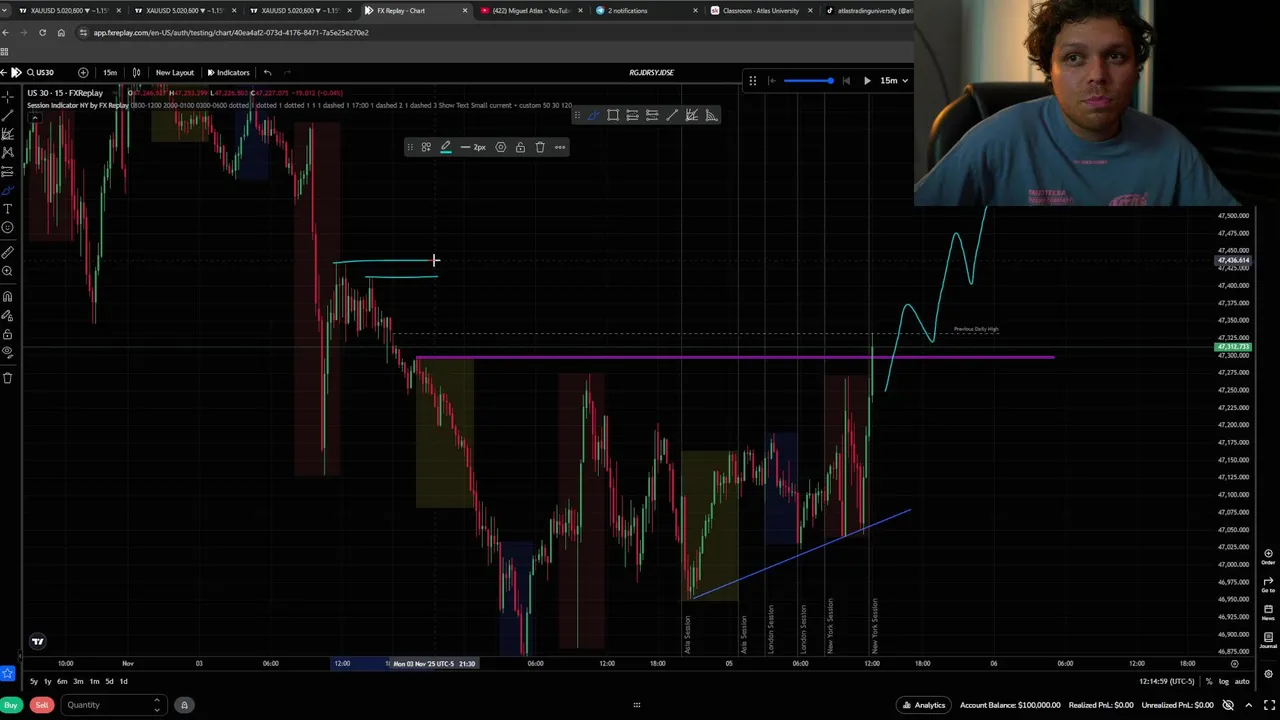Collapse the indicator legend chevron

pos(34,118)
